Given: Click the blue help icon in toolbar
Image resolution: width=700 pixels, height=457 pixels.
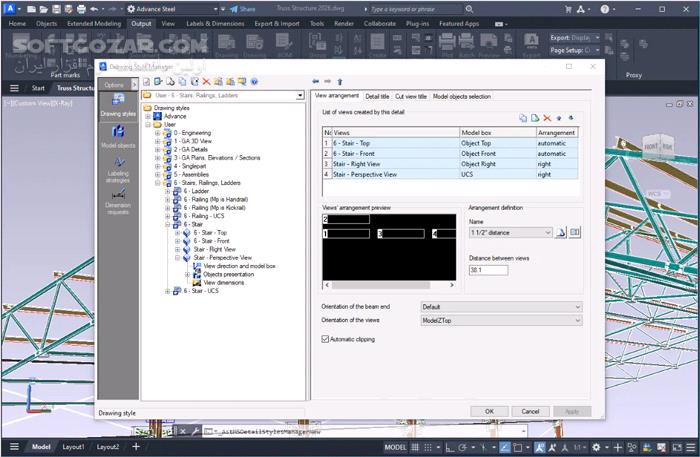Looking at the screenshot, I should pyautogui.click(x=255, y=81).
